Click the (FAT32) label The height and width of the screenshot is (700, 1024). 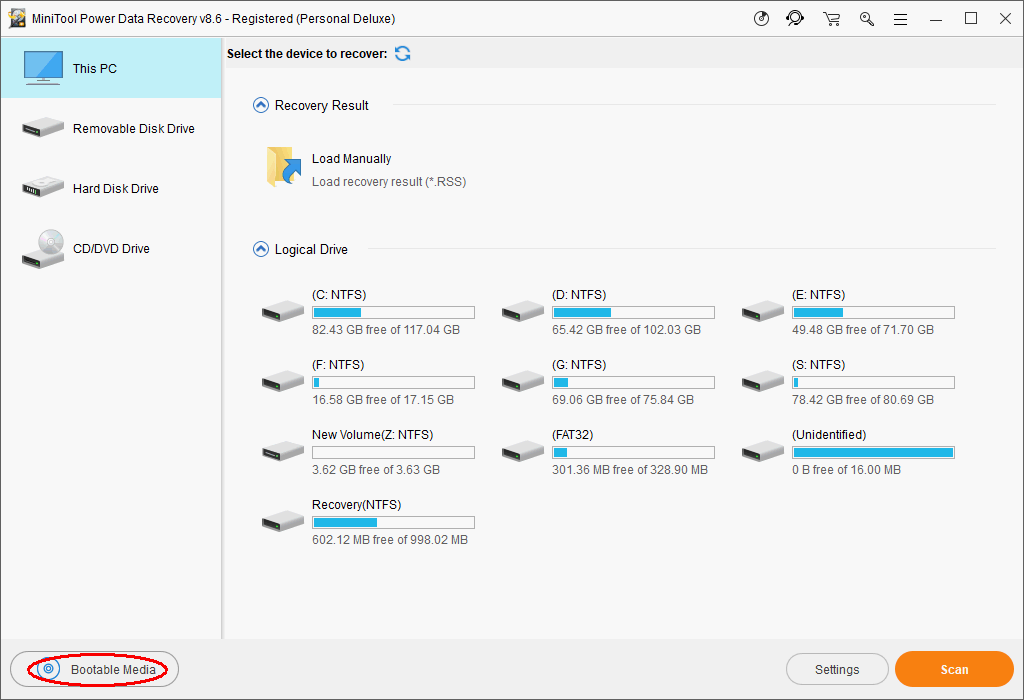[x=573, y=434]
